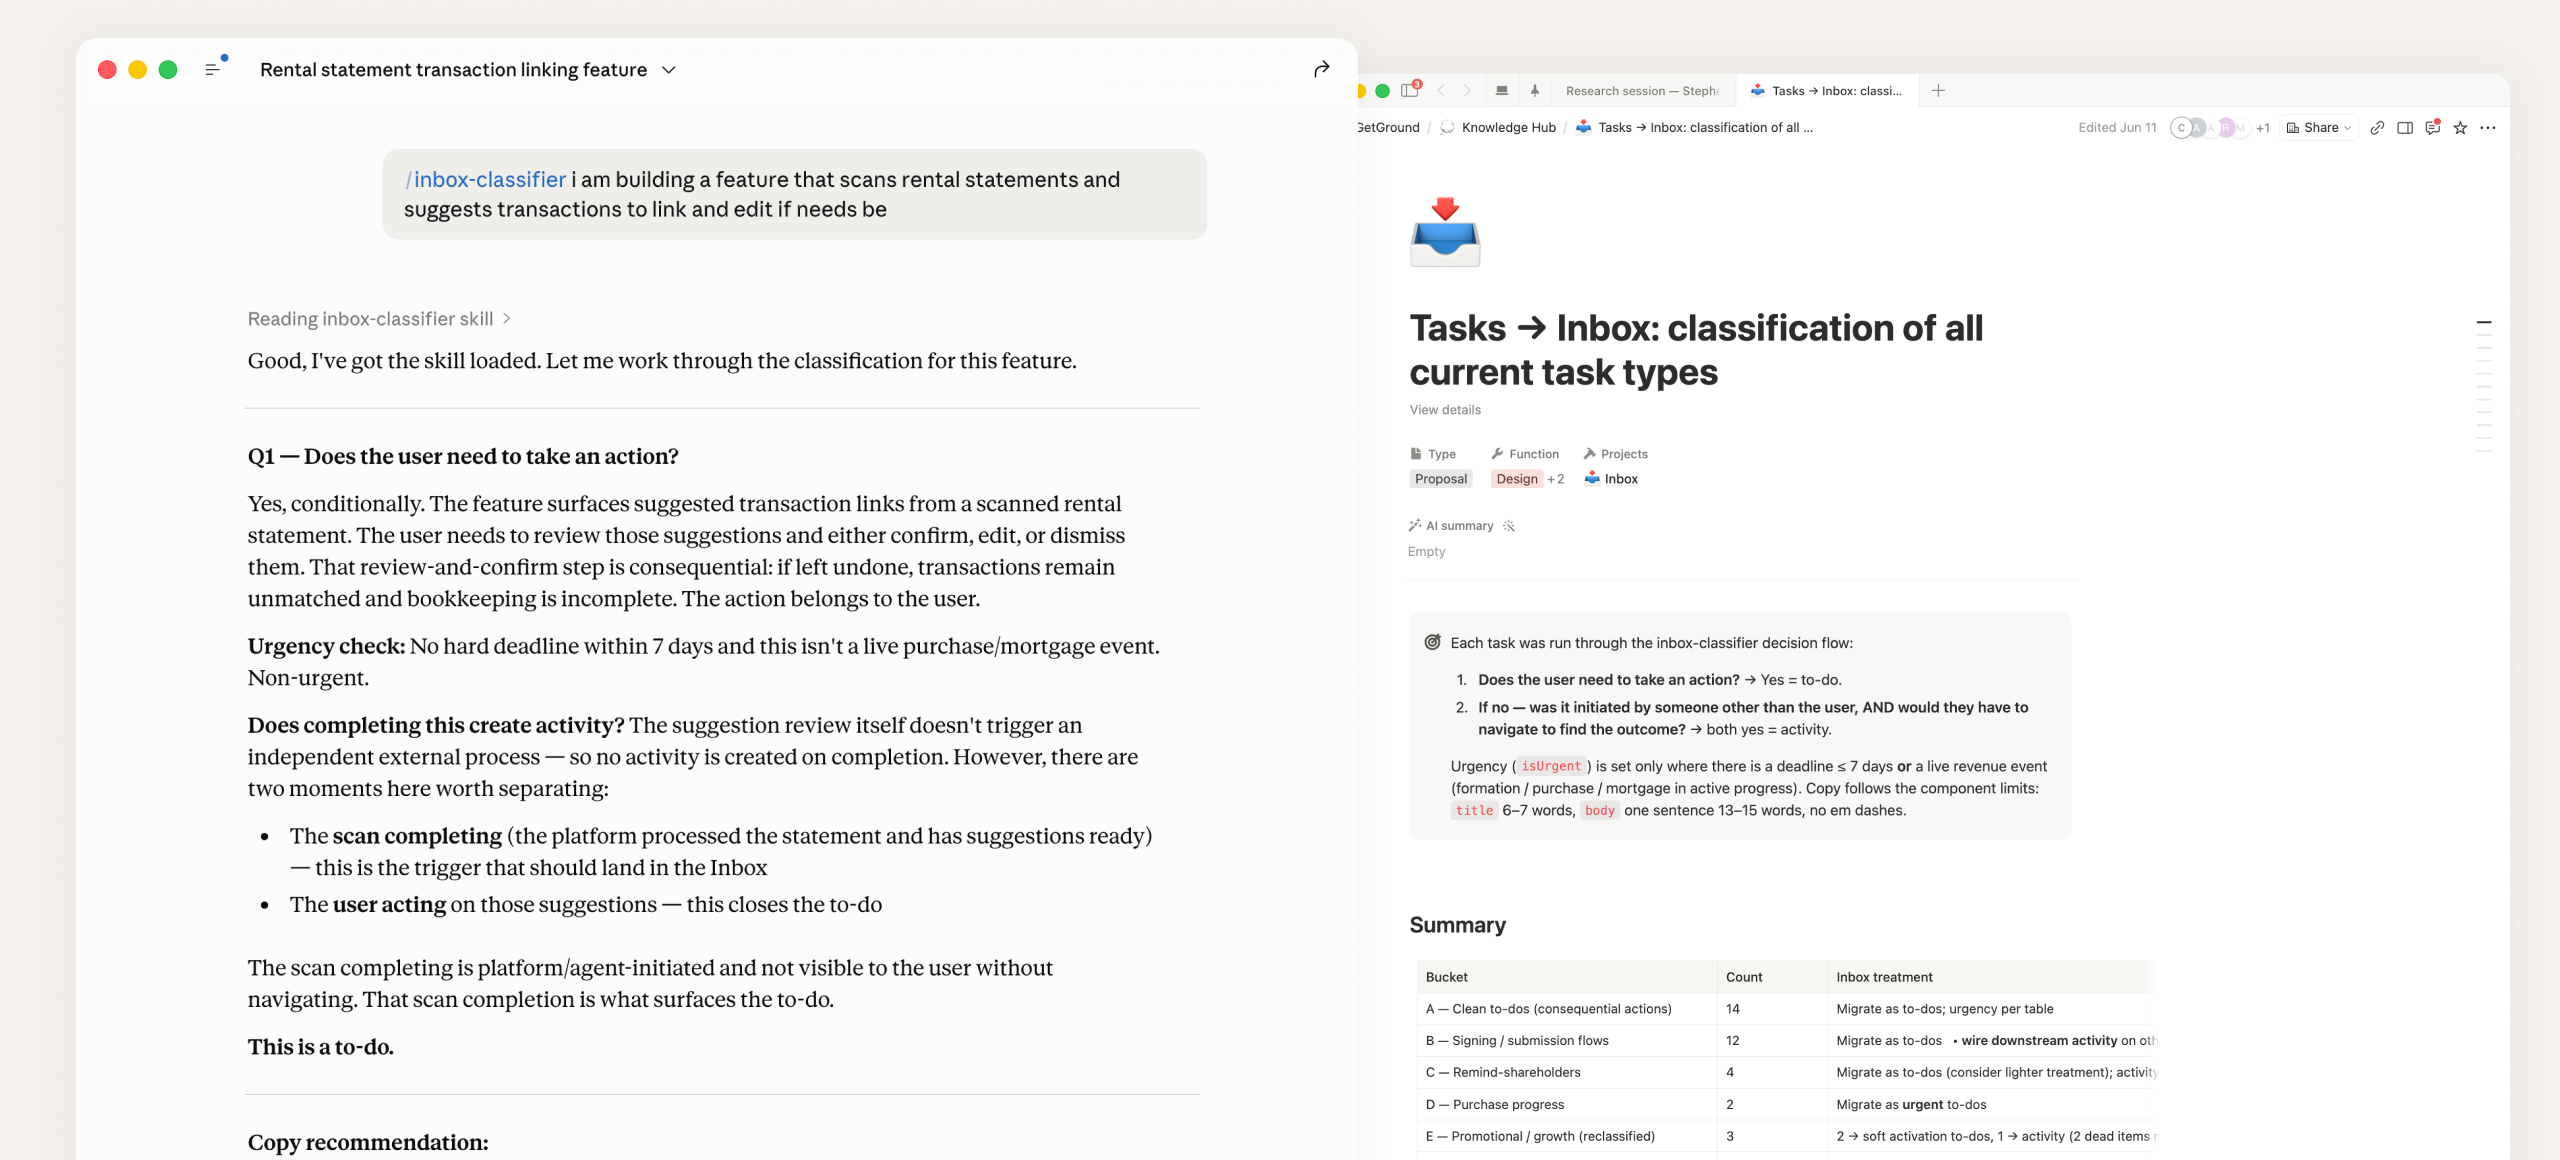The width and height of the screenshot is (2560, 1160).
Task: Open the chat sidebar menu icon in Claude window
Action: (213, 69)
